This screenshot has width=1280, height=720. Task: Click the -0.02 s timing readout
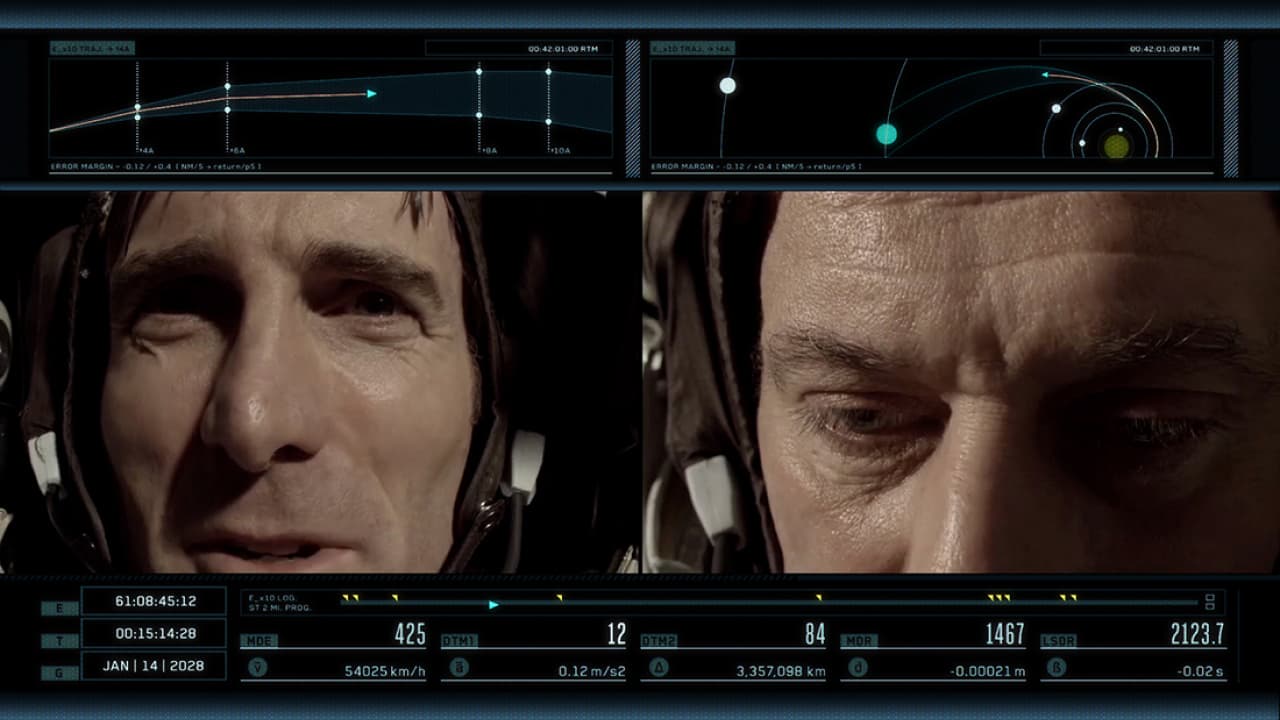click(1201, 672)
